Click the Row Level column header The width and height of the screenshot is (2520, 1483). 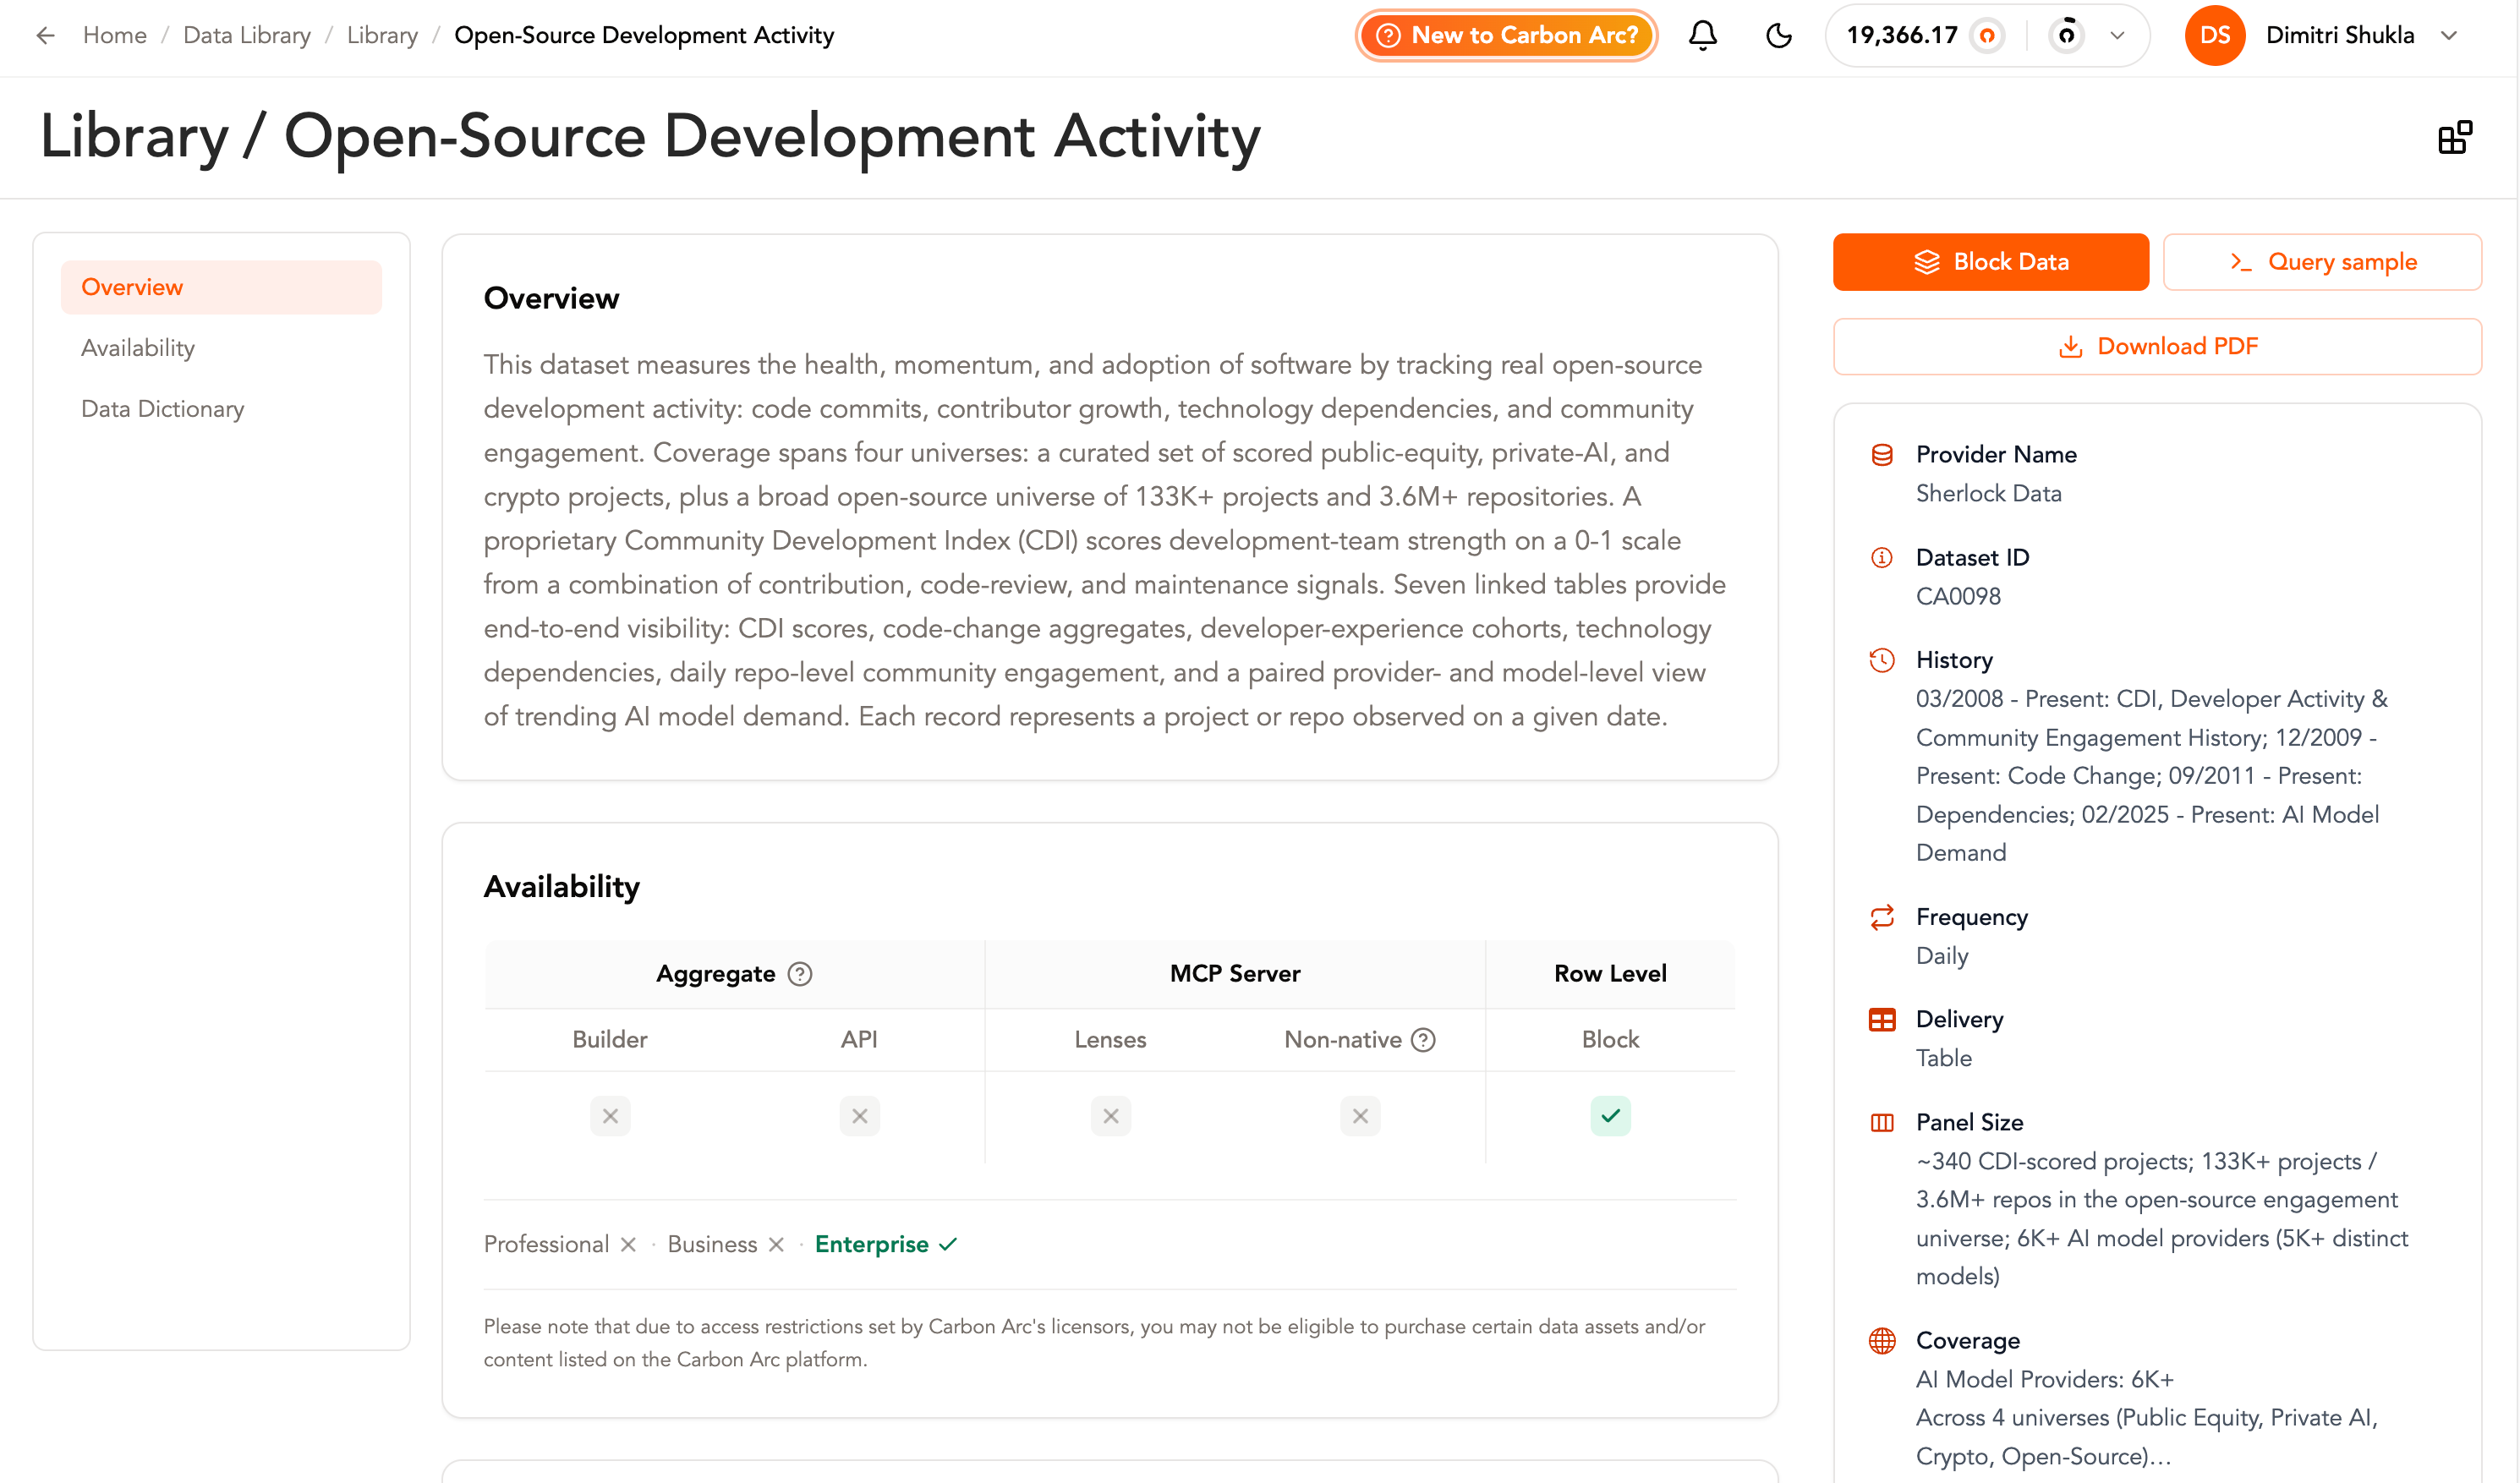1609,974
